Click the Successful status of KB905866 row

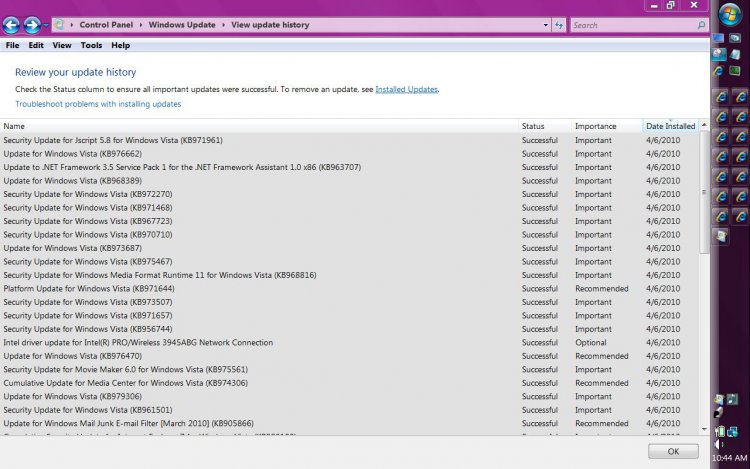tap(540, 424)
